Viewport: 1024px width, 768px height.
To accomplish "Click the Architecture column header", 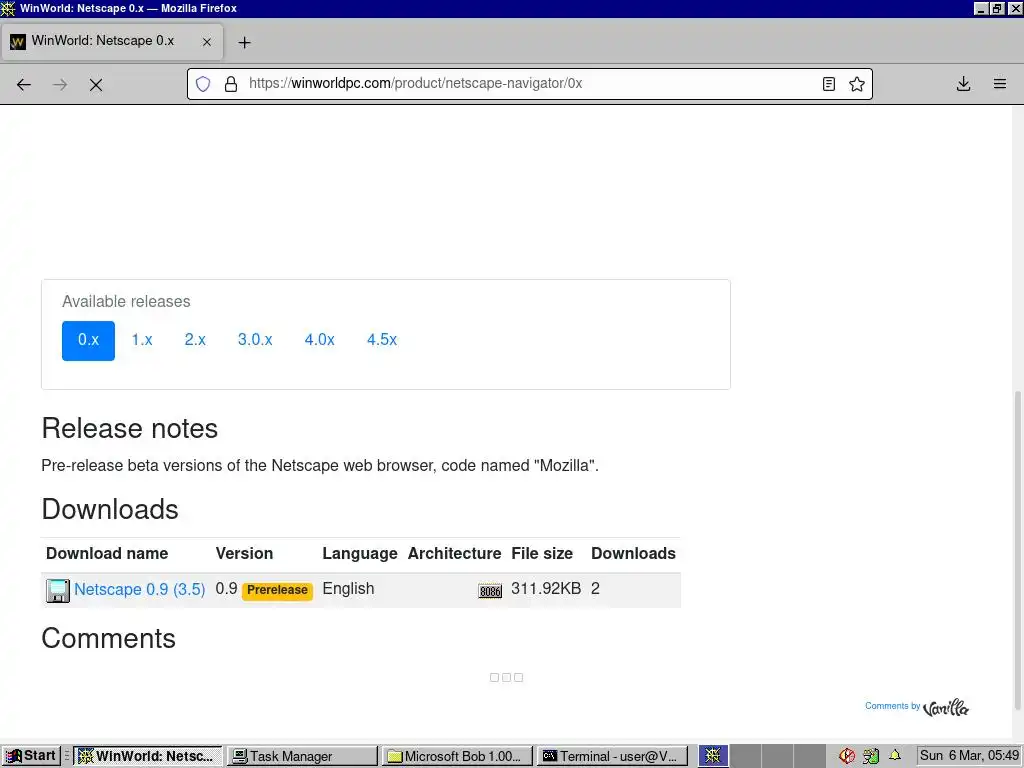I will 455,554.
